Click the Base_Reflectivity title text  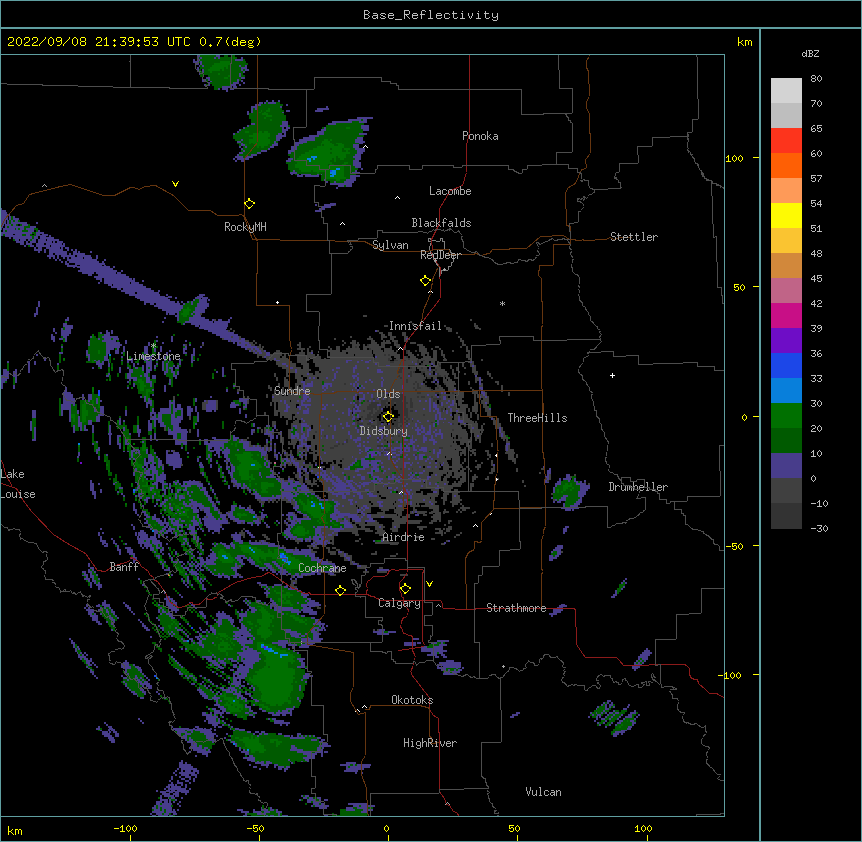pos(431,15)
